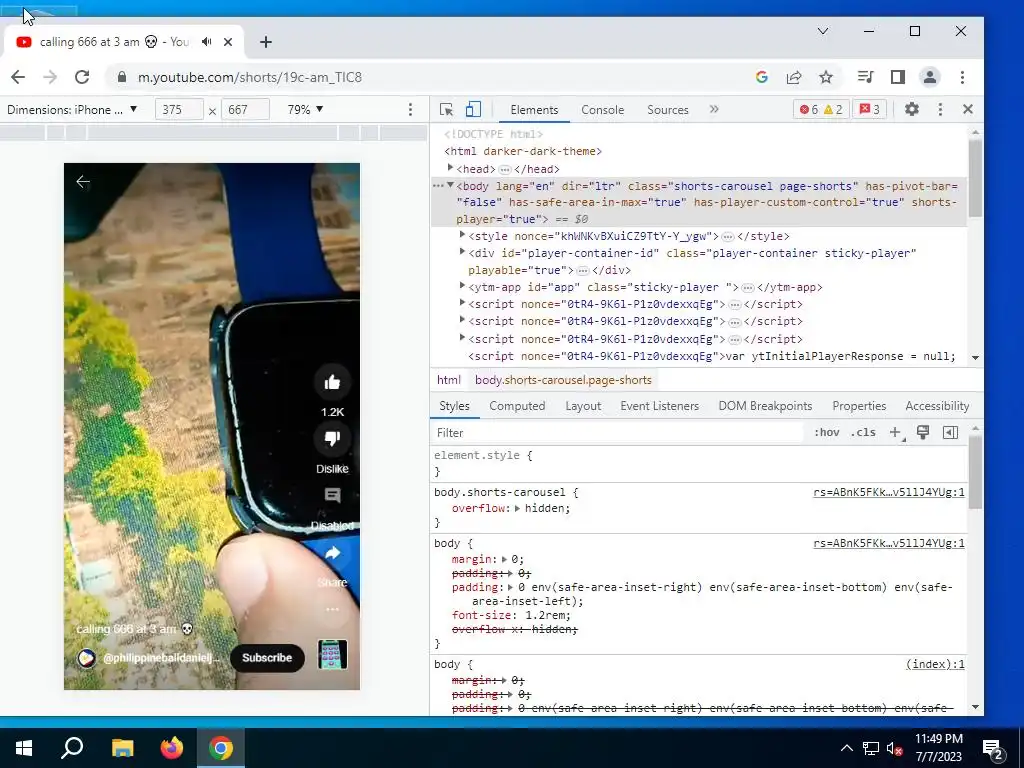Toggle rendering emulations paintbrush icon
Screen dimensions: 1024x768
923,432
